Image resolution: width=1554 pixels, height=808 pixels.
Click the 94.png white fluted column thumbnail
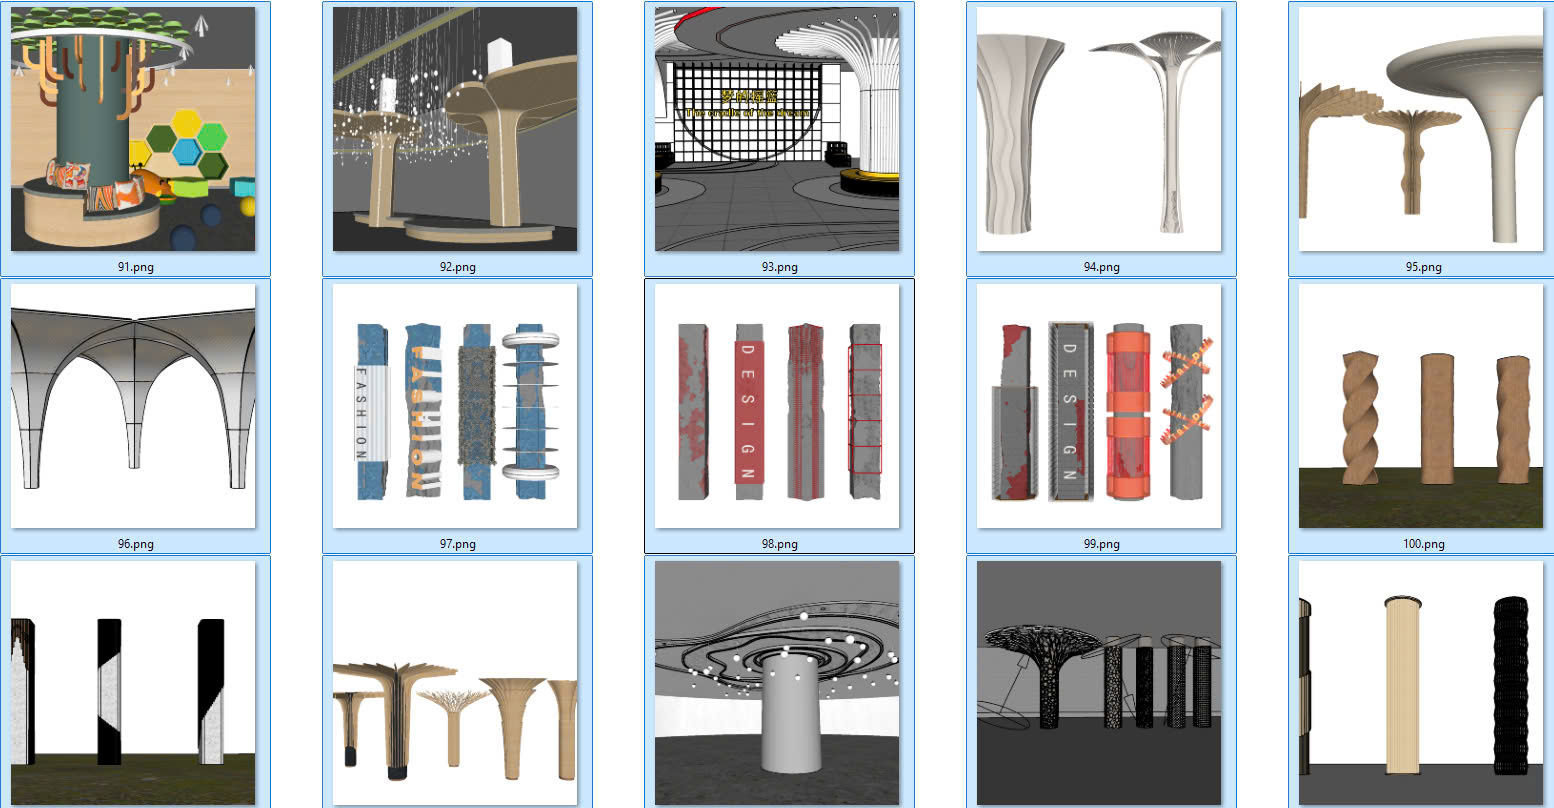1099,129
